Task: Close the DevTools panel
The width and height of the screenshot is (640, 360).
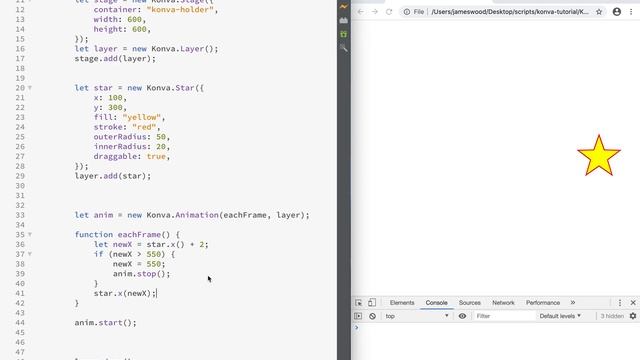Action: (633, 303)
